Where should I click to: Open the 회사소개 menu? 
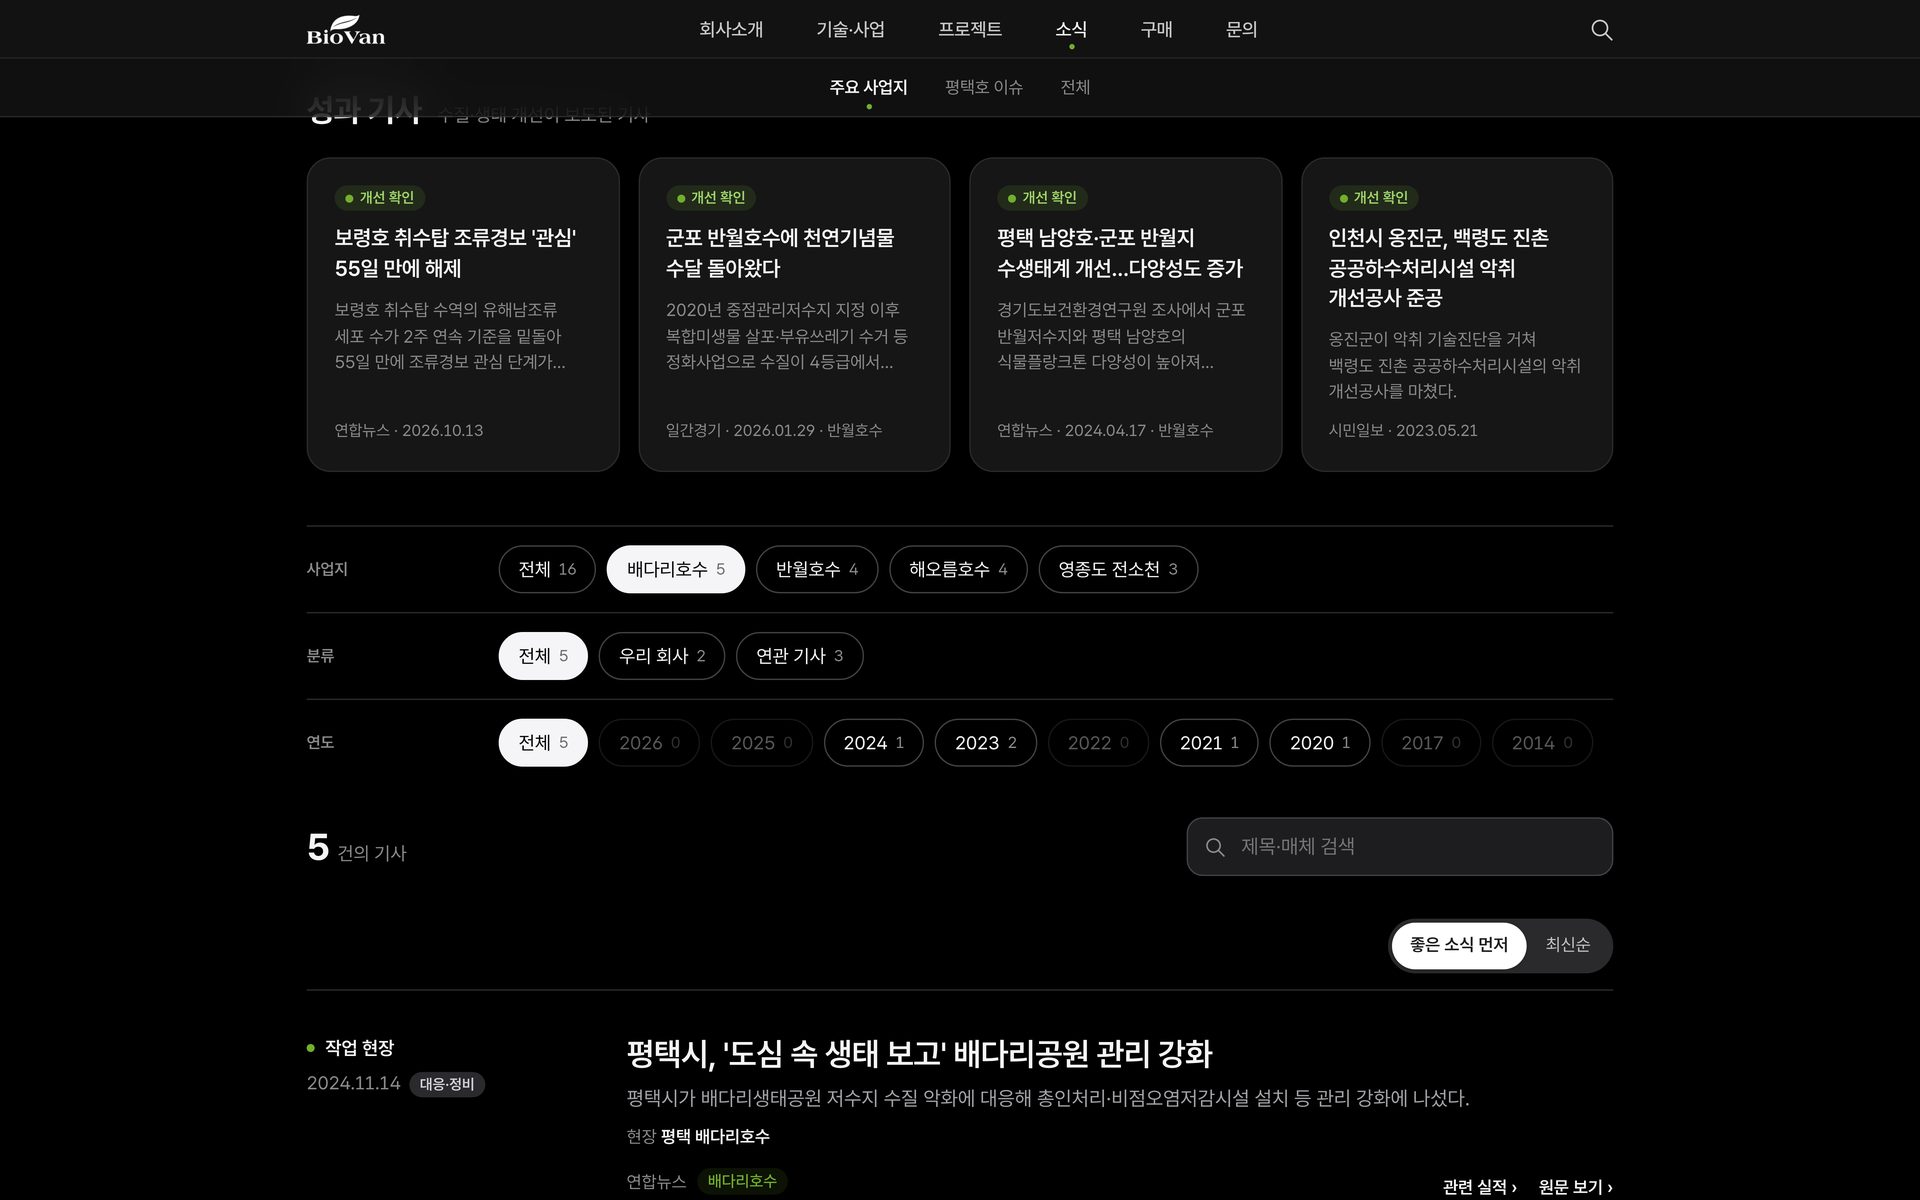coord(731,29)
